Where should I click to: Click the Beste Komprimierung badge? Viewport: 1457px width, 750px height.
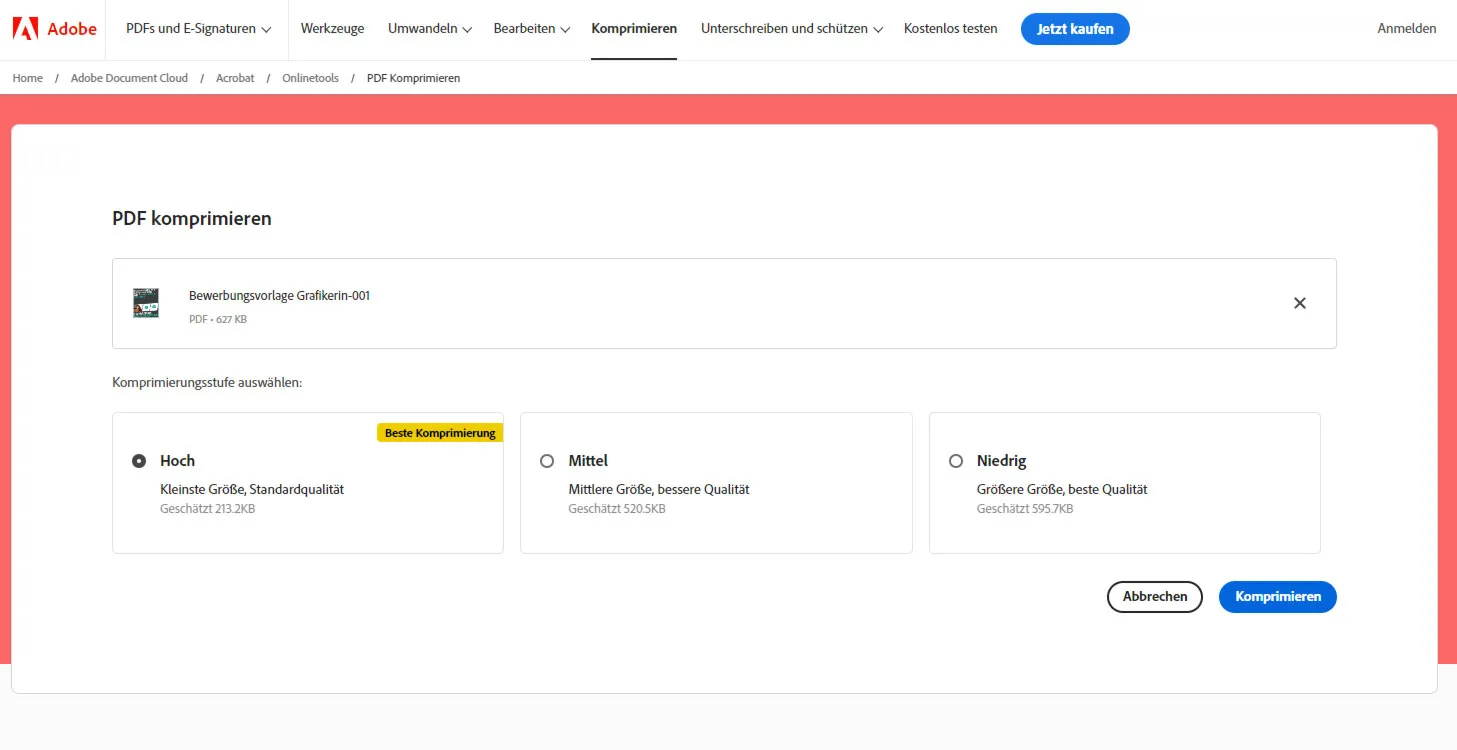pos(440,433)
